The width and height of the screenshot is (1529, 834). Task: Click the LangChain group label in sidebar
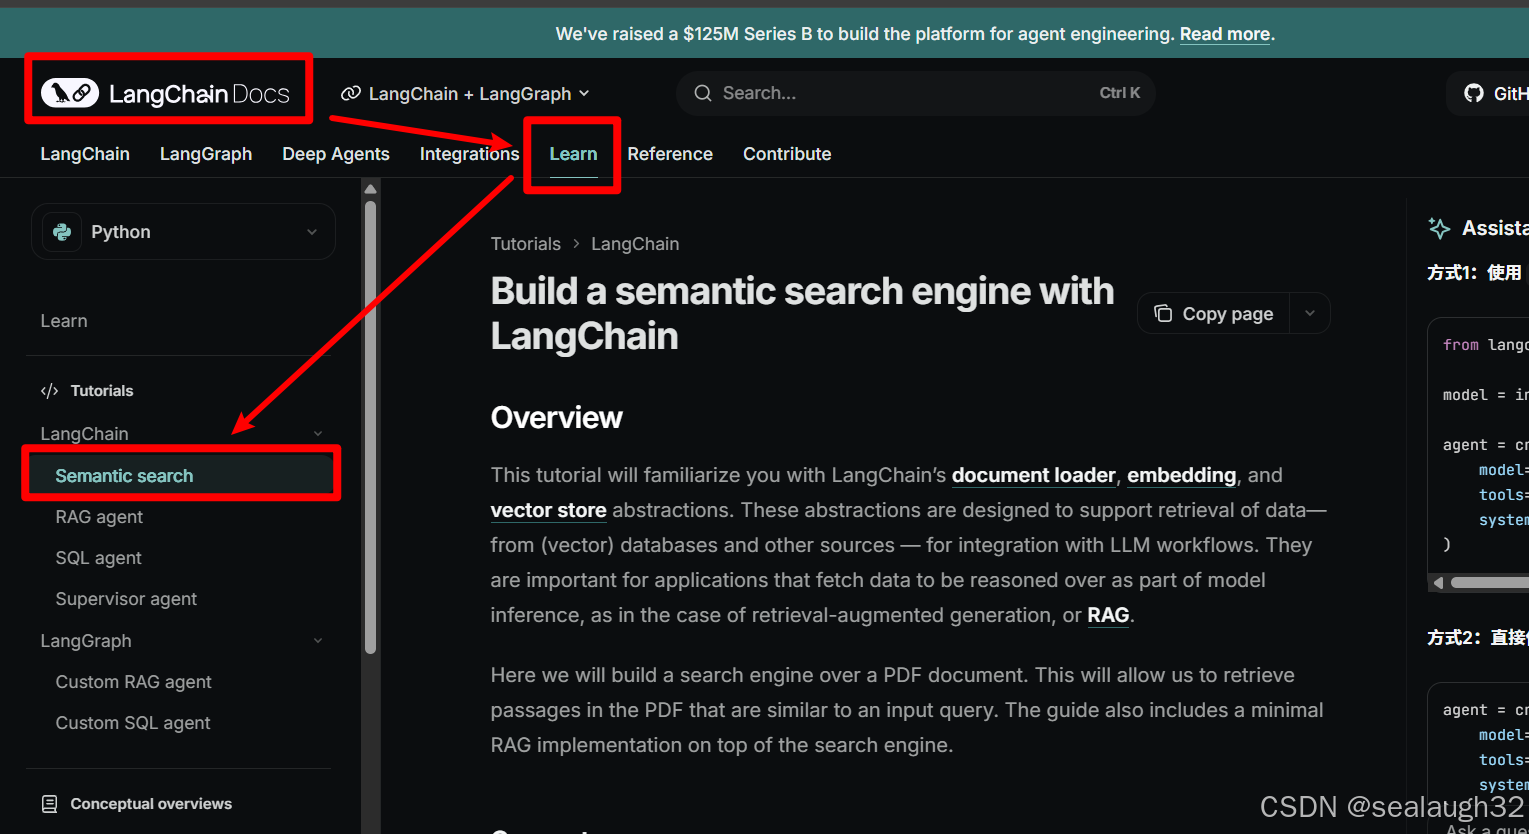84,434
